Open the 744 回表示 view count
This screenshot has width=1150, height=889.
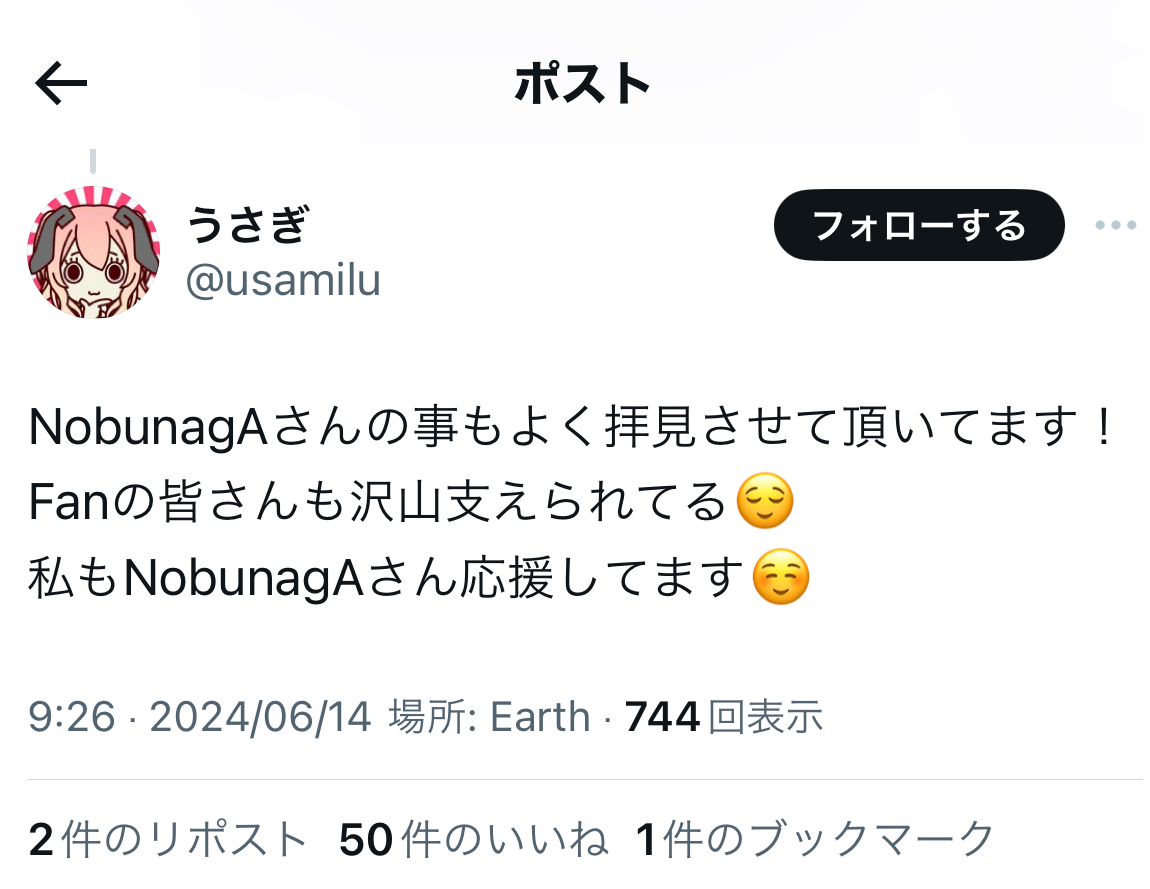pyautogui.click(x=724, y=717)
